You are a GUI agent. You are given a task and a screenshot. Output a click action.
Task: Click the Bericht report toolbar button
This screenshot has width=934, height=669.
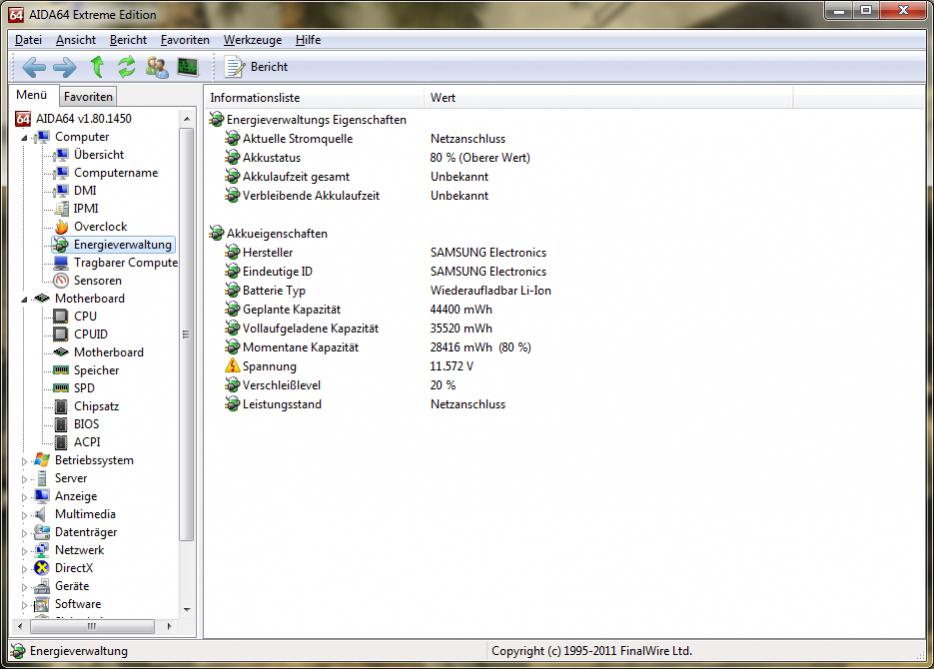(256, 67)
